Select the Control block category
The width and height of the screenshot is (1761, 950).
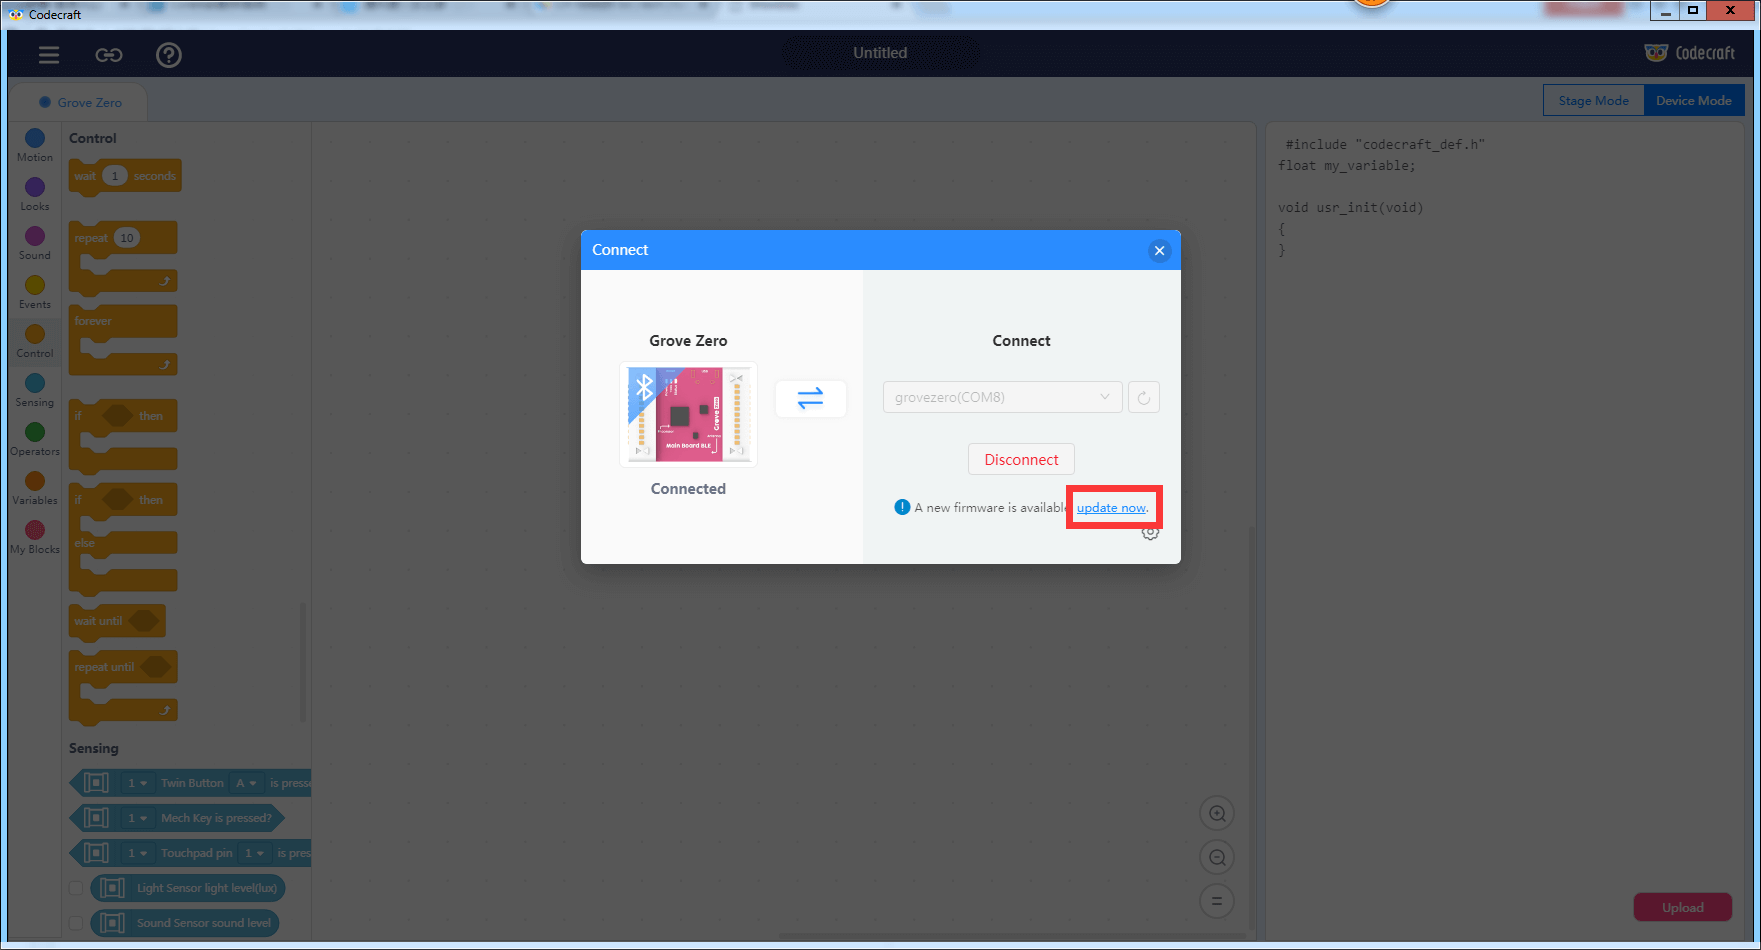(x=35, y=341)
